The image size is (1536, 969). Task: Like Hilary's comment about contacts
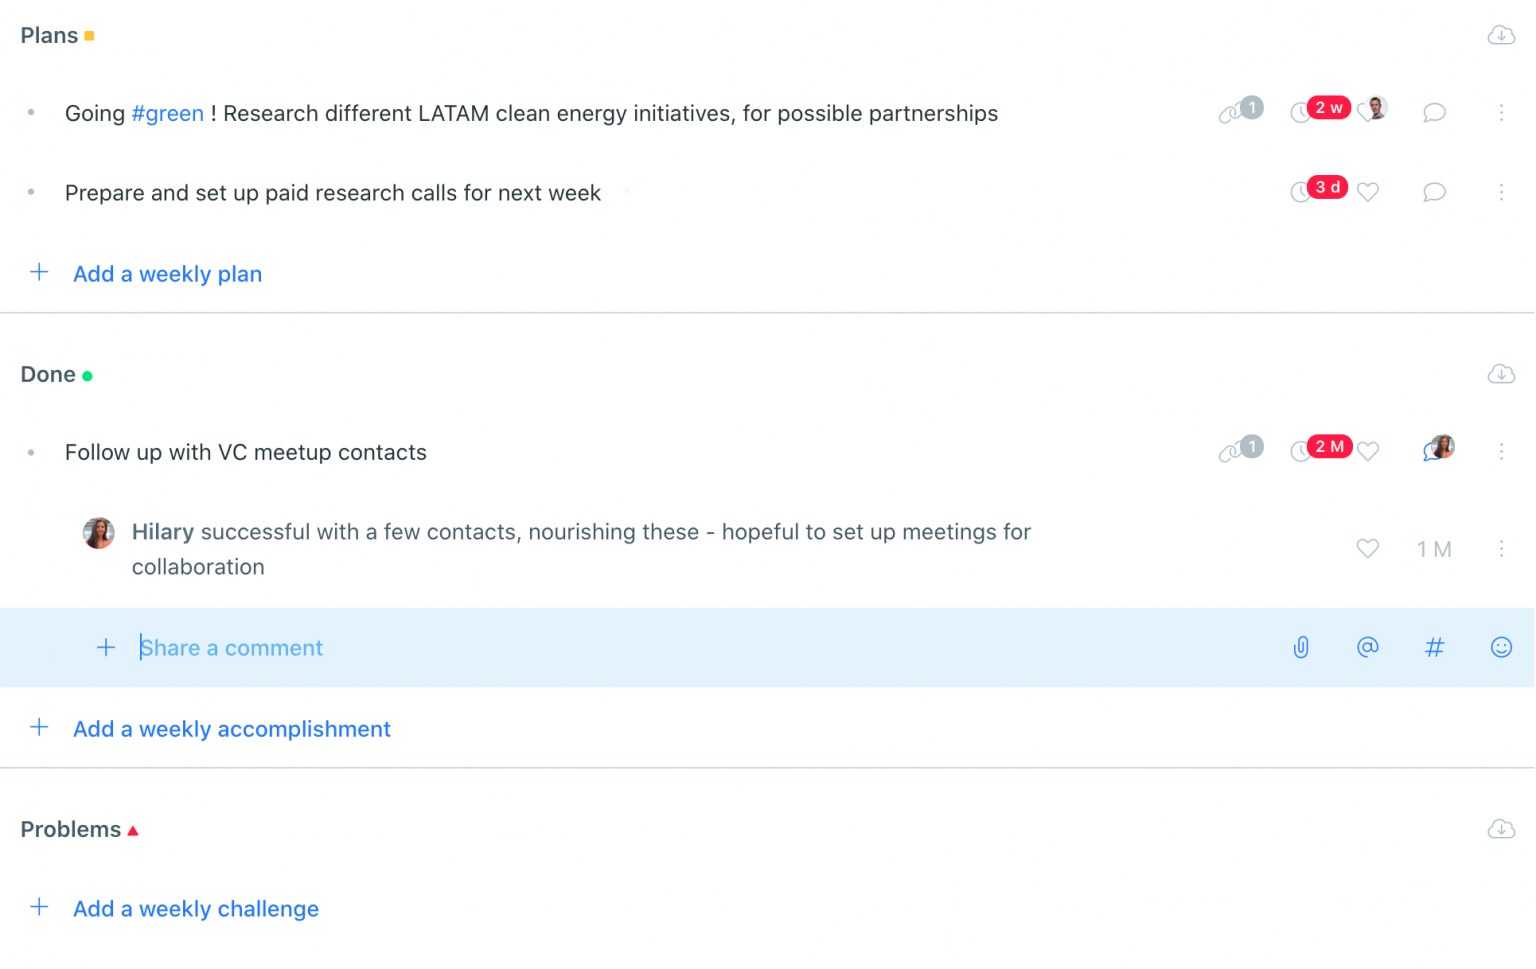click(x=1367, y=549)
